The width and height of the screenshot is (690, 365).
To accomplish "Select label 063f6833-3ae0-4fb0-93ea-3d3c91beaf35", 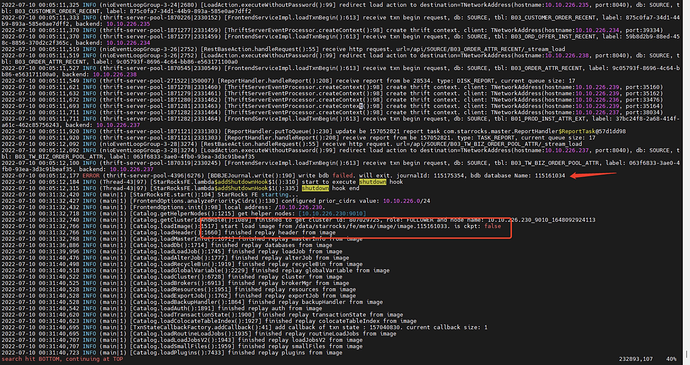I will 193,156.
